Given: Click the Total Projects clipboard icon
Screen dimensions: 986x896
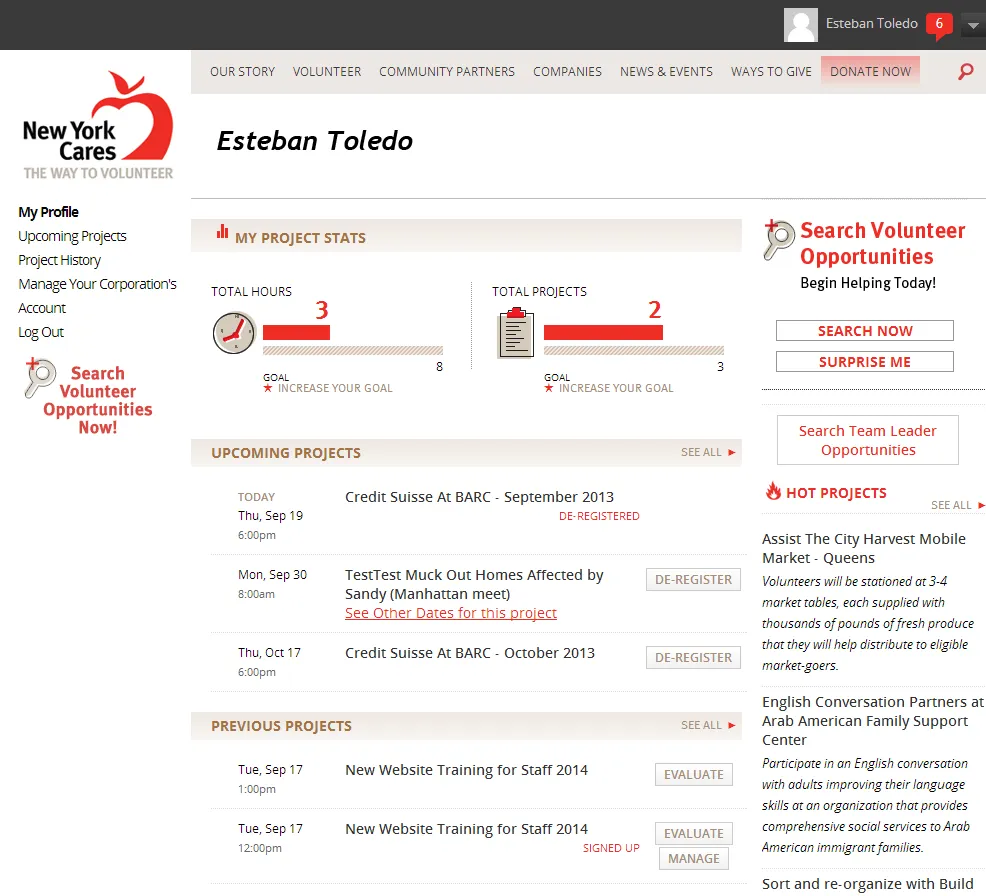Looking at the screenshot, I should coord(516,333).
